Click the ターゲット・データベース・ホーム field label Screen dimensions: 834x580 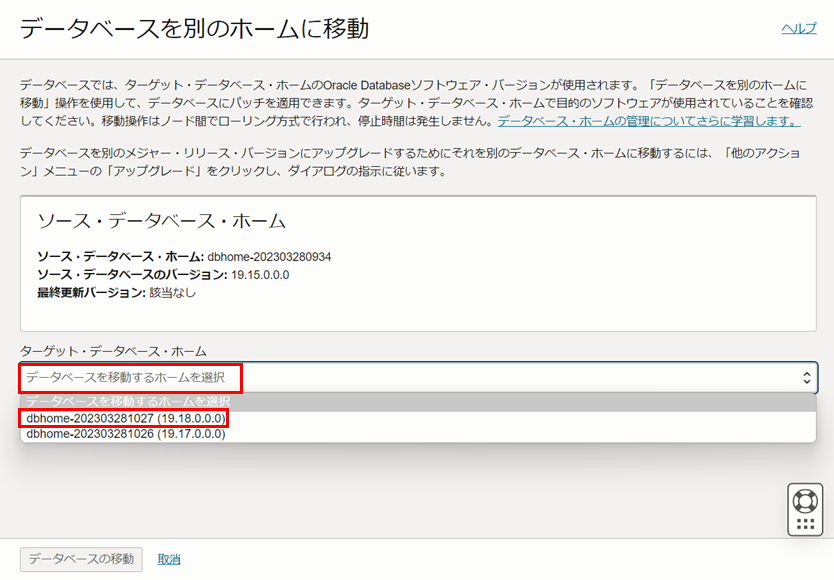(113, 351)
